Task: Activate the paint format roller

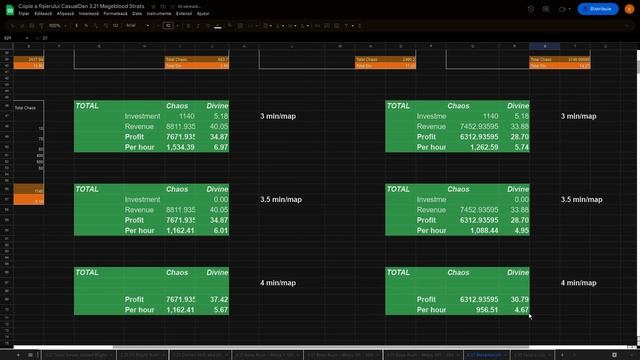Action: pos(41,26)
